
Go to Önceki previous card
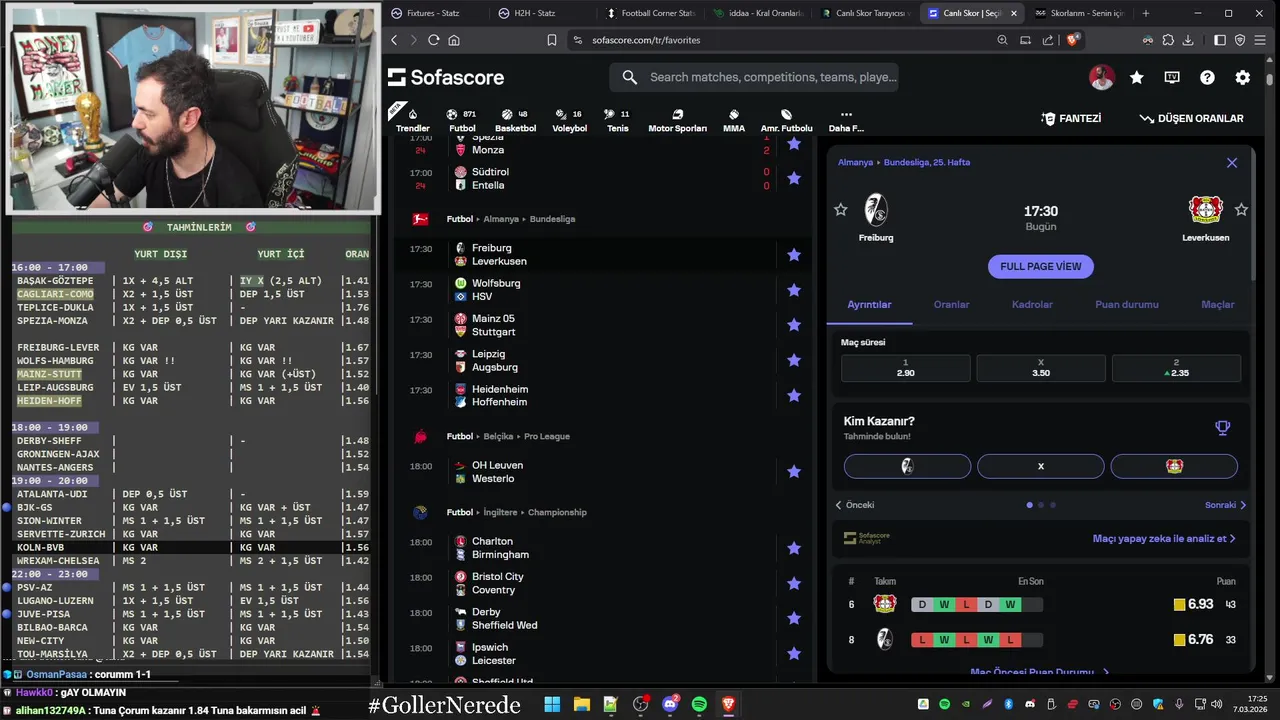pos(855,505)
